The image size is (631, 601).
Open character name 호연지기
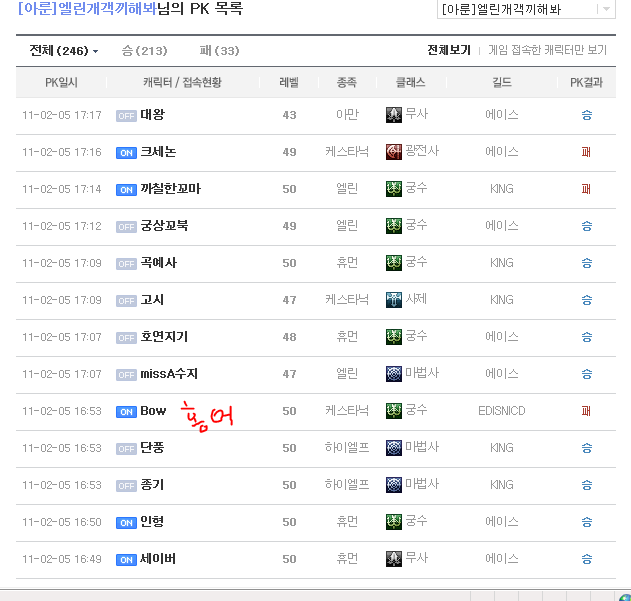tap(164, 337)
